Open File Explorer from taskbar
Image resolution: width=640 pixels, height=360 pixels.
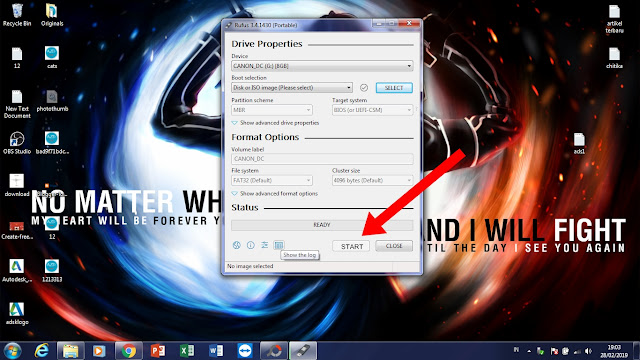click(x=71, y=351)
